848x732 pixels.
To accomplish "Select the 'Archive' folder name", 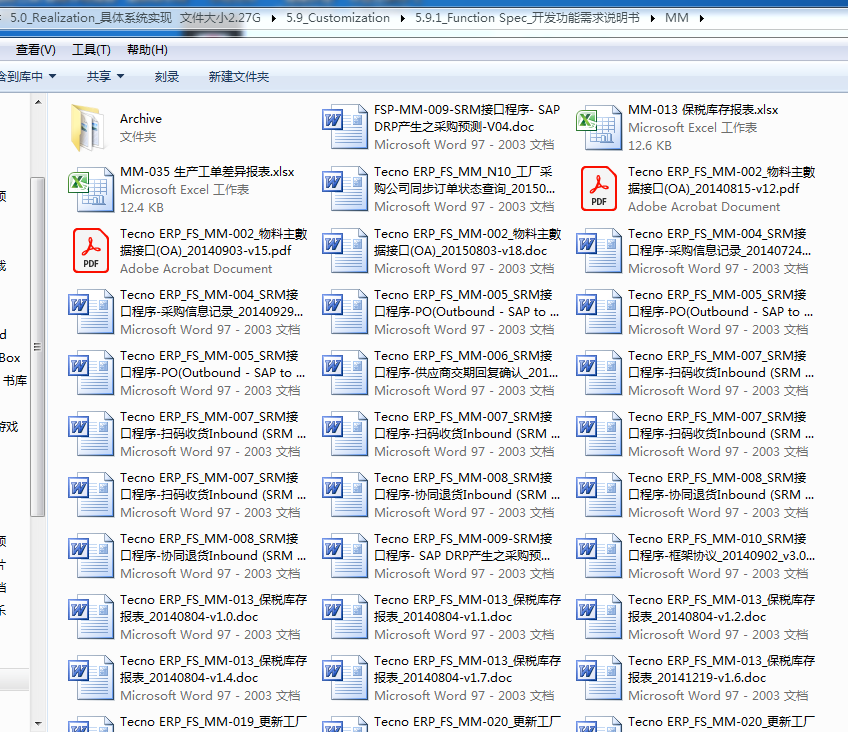I will 141,118.
